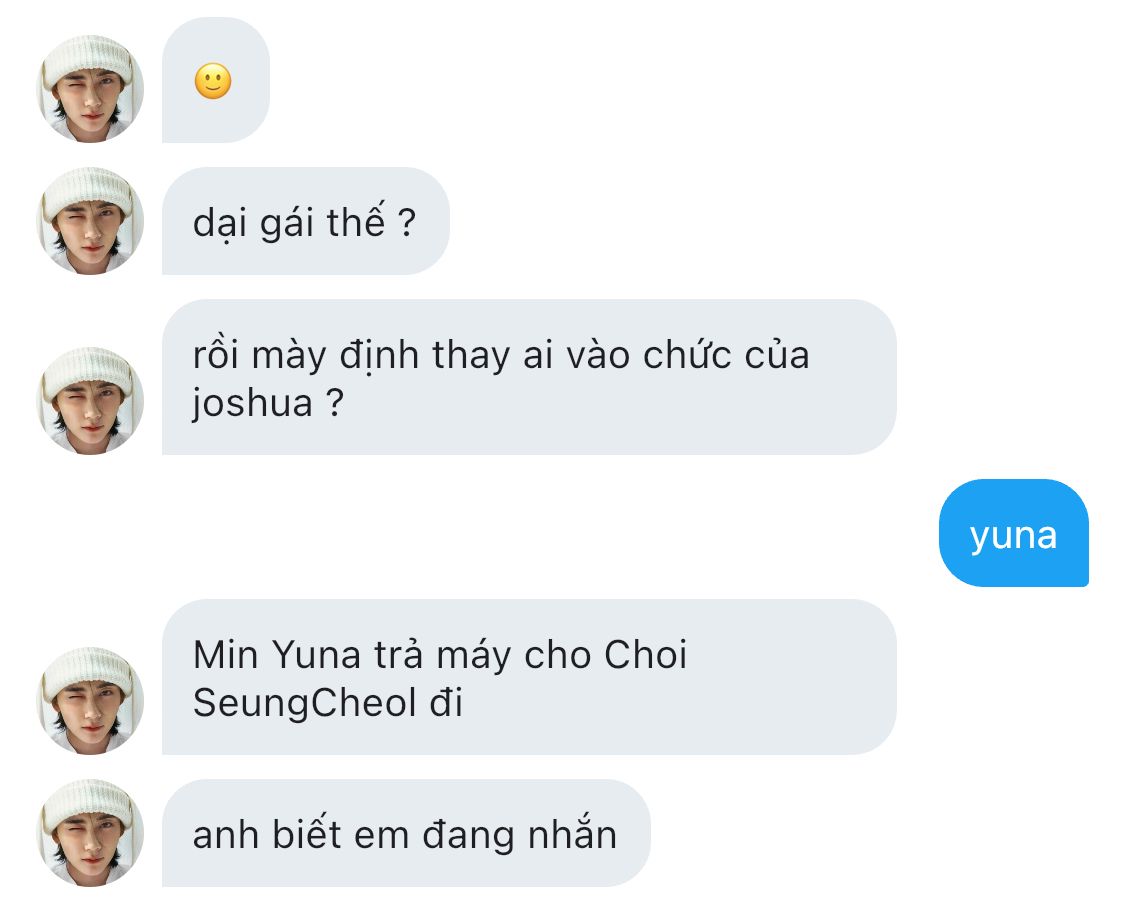This screenshot has width=1125, height=904.
Task: Click the avatar beside the smiley emoji message
Action: [91, 89]
